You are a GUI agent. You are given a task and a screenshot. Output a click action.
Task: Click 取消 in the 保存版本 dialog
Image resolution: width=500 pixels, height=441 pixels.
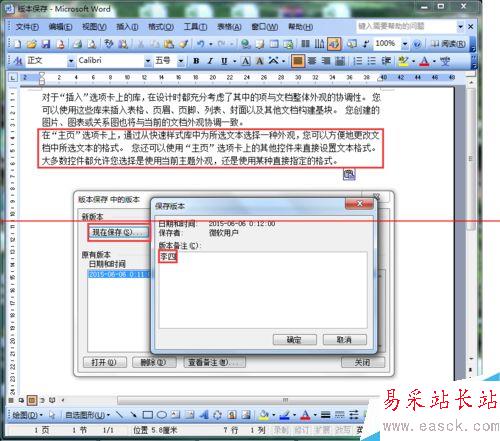tap(345, 340)
